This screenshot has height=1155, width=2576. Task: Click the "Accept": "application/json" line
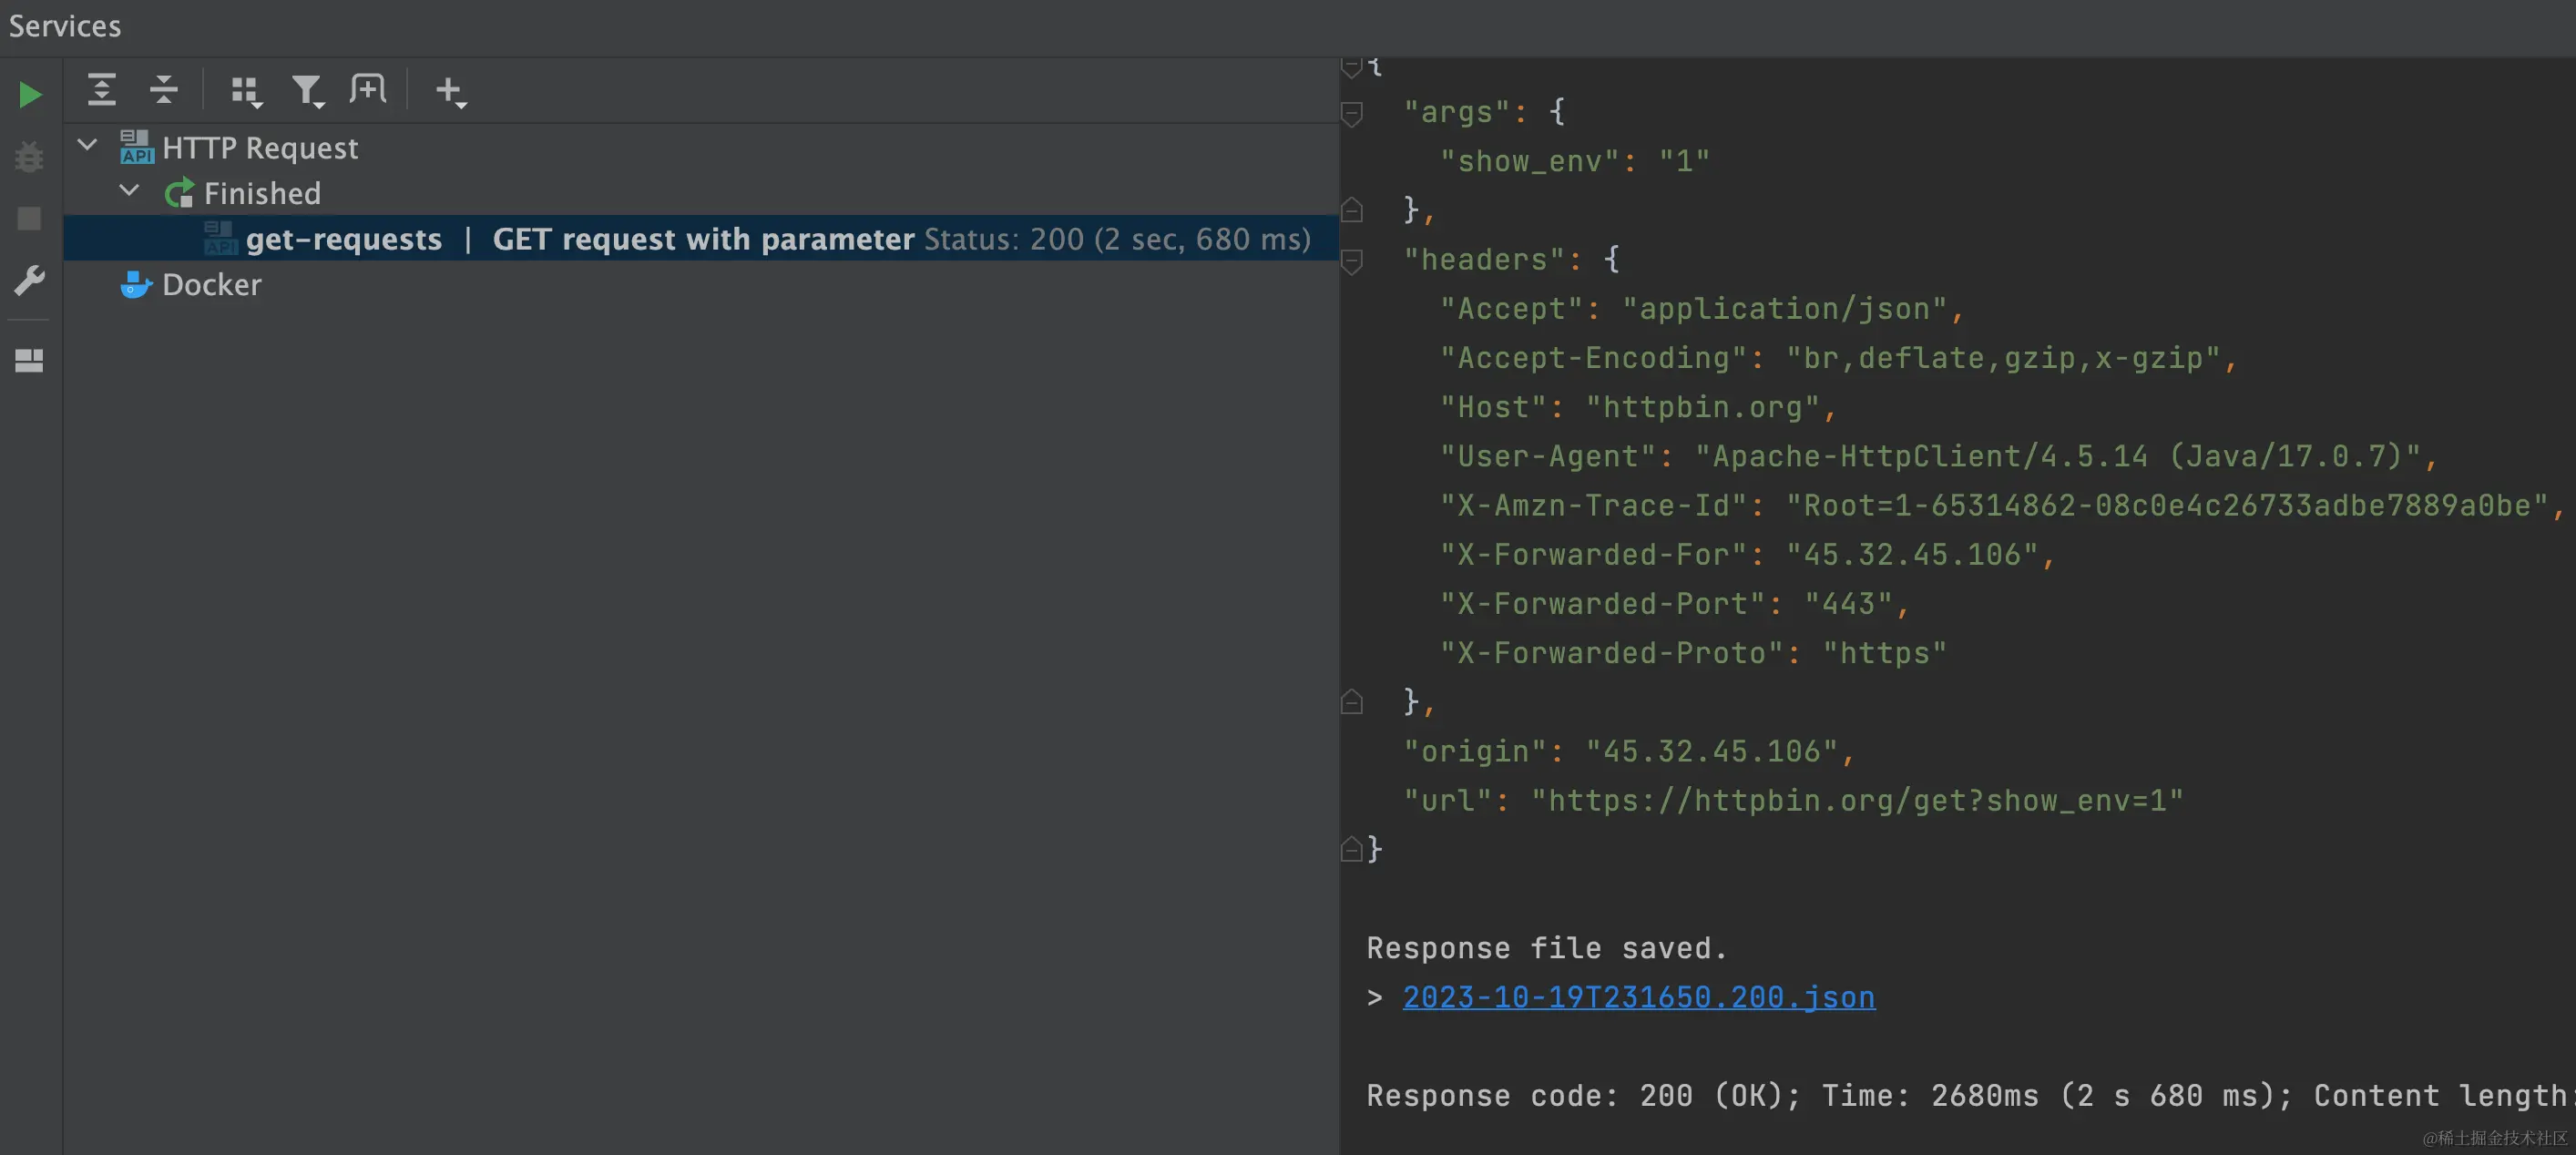[x=1702, y=309]
